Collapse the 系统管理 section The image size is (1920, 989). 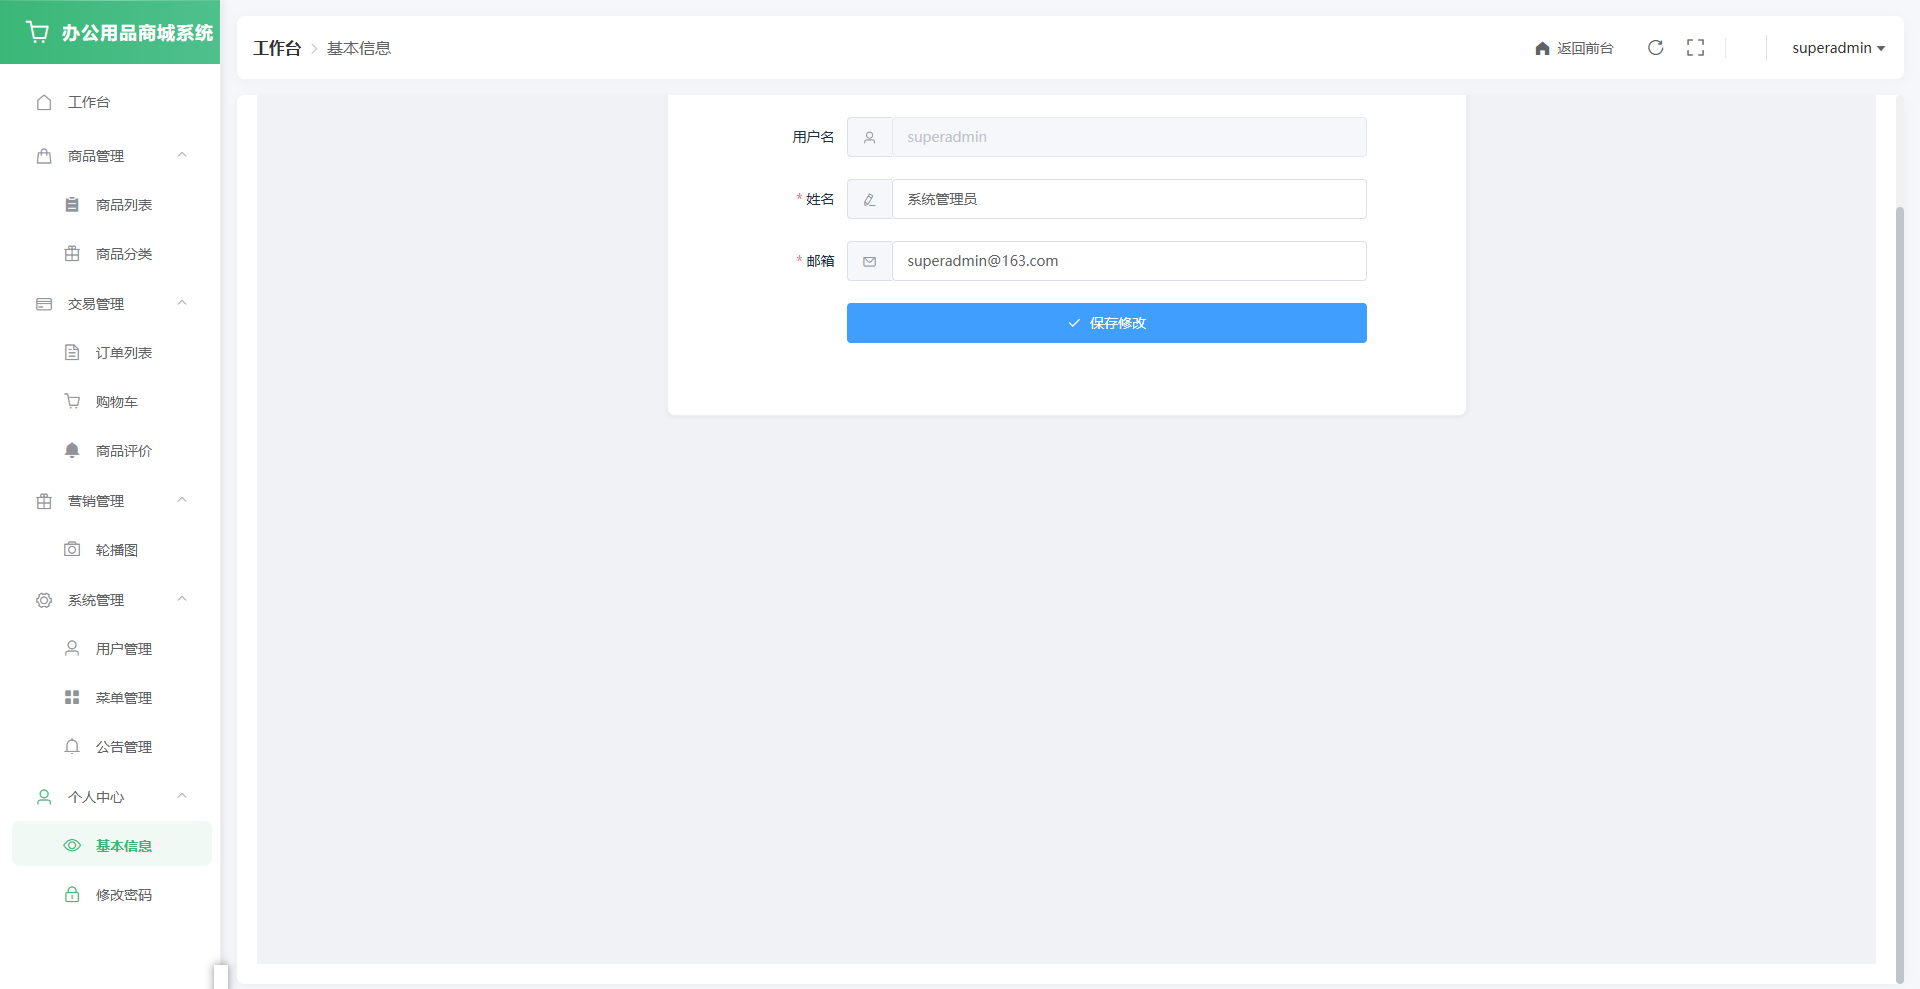tap(182, 600)
